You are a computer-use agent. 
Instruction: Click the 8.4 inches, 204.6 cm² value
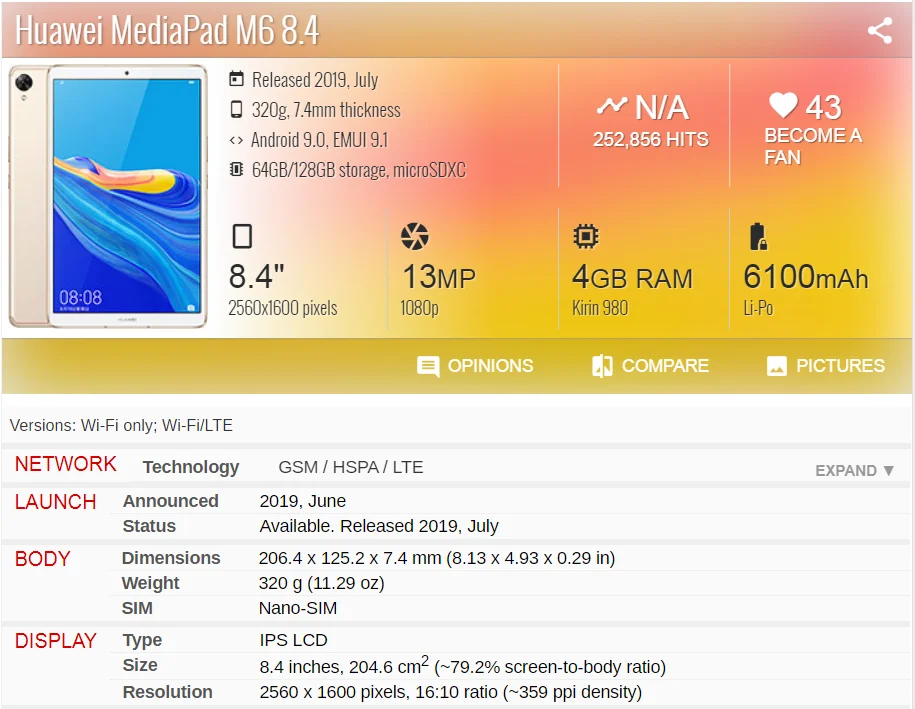pos(463,666)
